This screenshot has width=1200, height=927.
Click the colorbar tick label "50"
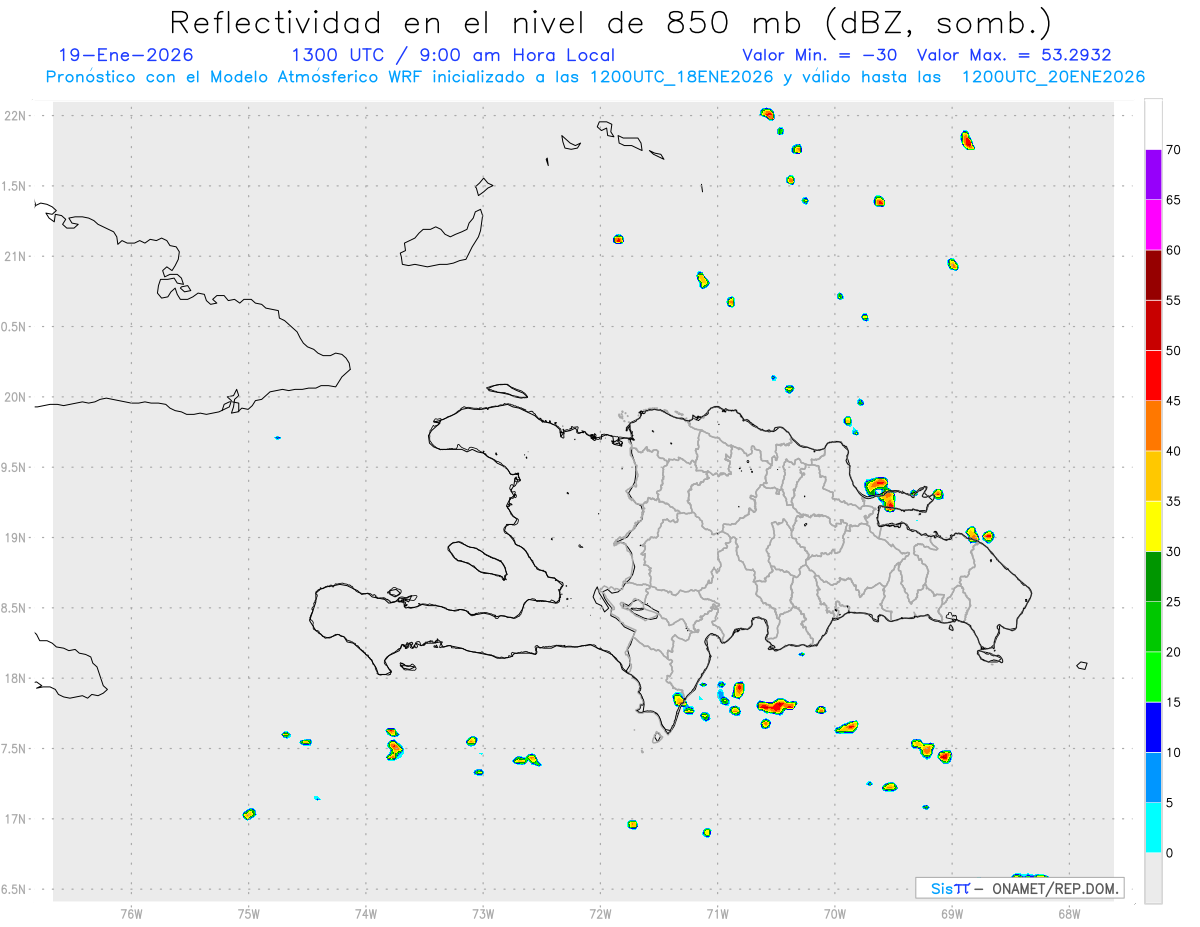[x=1173, y=351]
